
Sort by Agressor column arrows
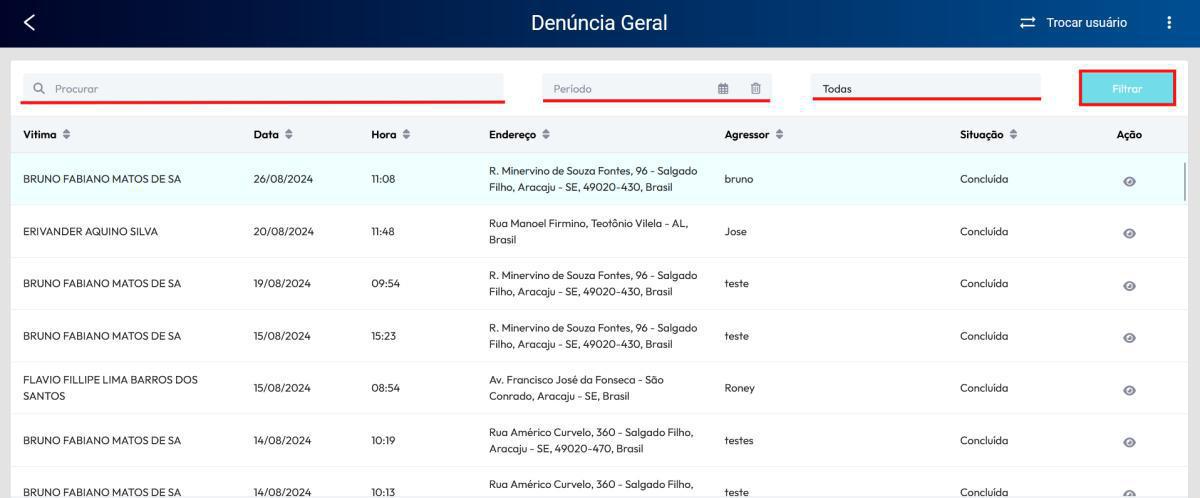(x=779, y=134)
